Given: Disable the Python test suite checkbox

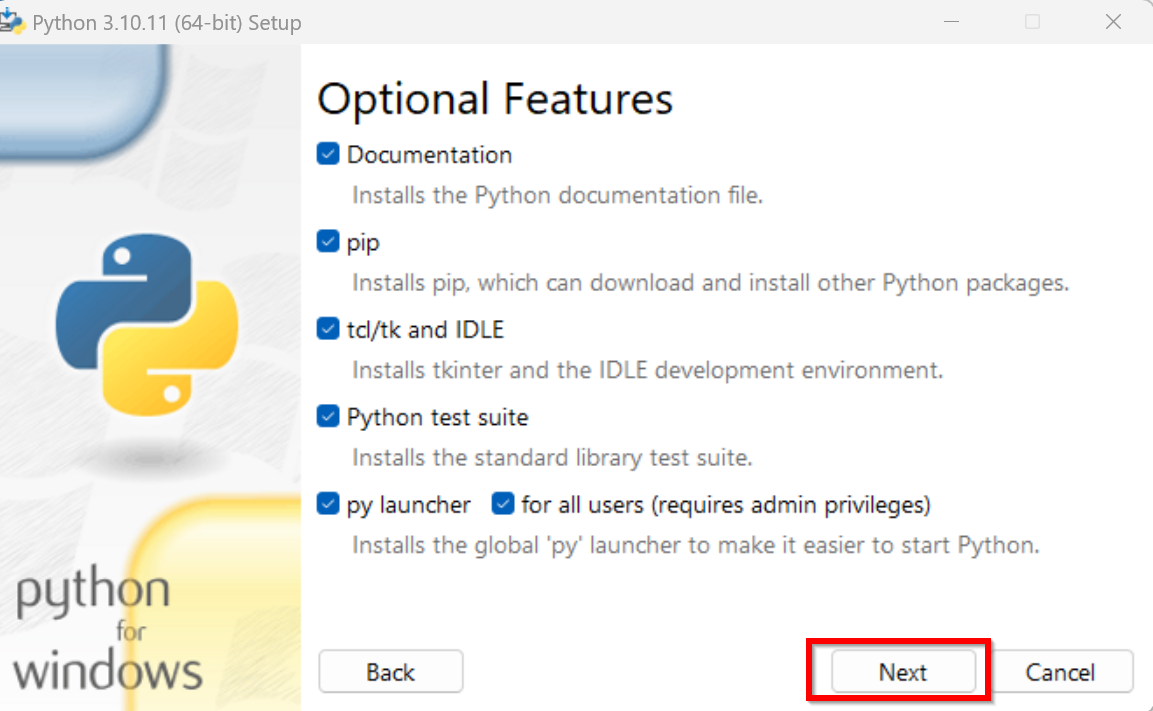Looking at the screenshot, I should [328, 416].
